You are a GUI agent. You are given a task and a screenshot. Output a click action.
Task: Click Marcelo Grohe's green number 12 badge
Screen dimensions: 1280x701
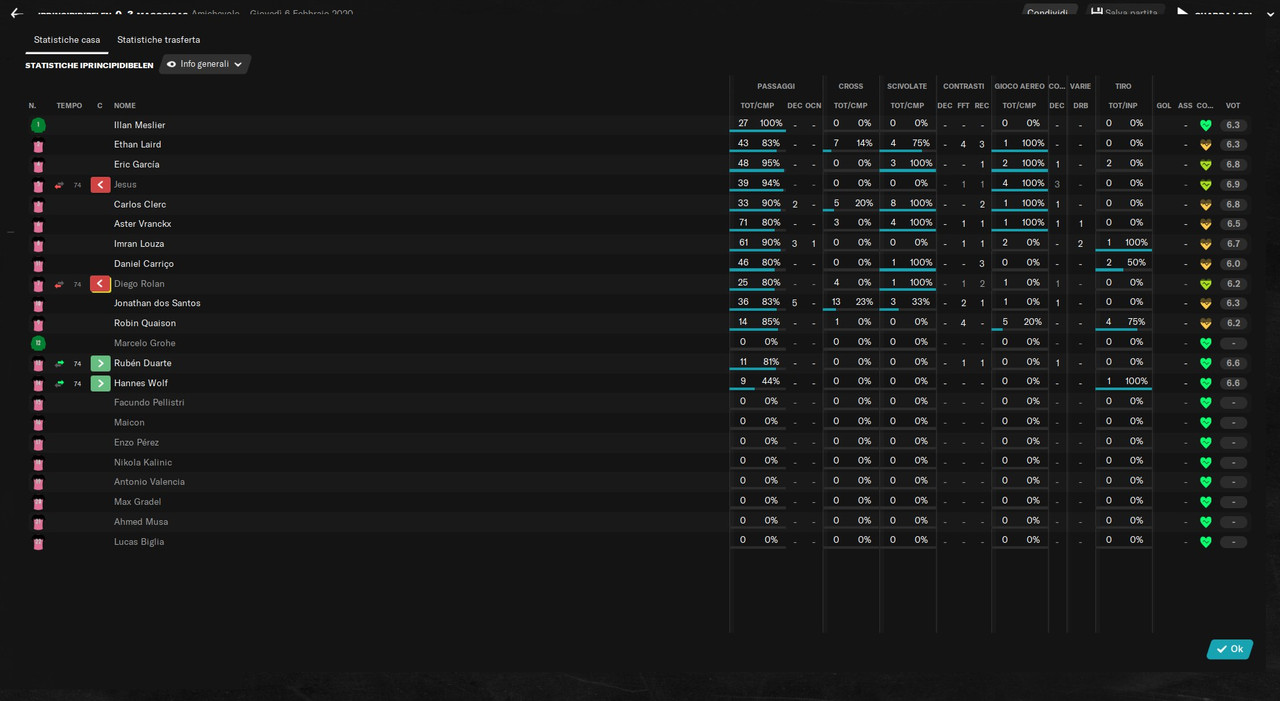[38, 343]
